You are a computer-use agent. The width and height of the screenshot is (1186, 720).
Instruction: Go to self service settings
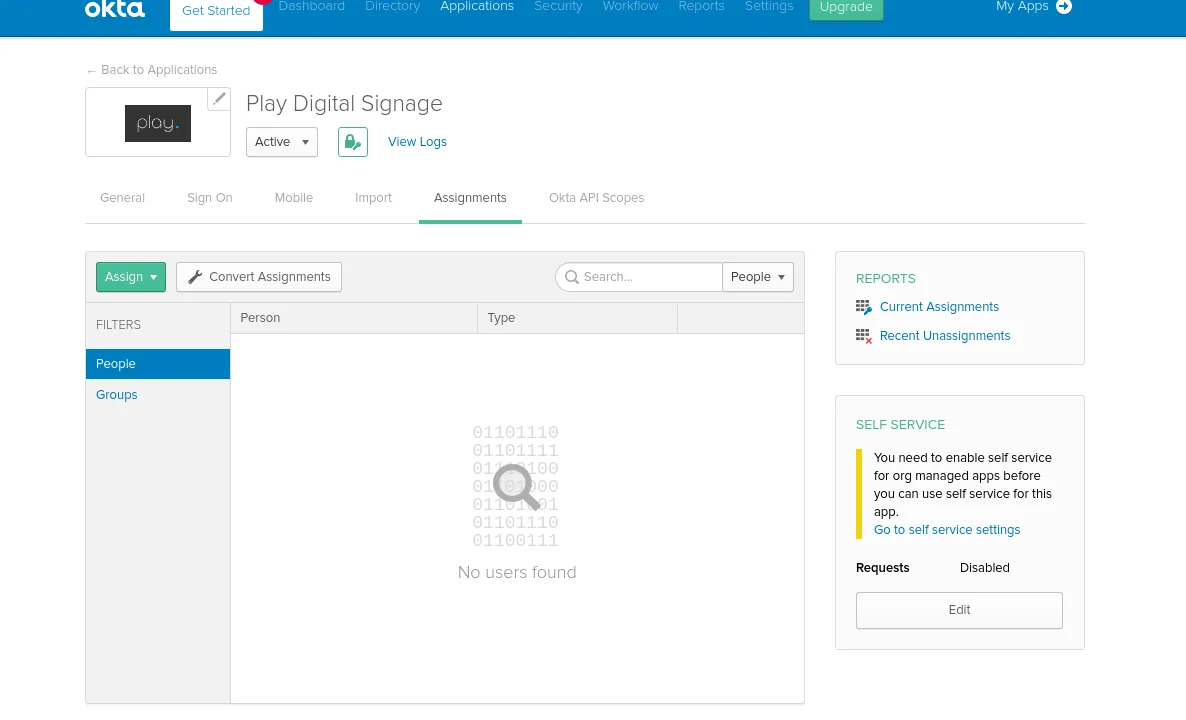(x=947, y=530)
